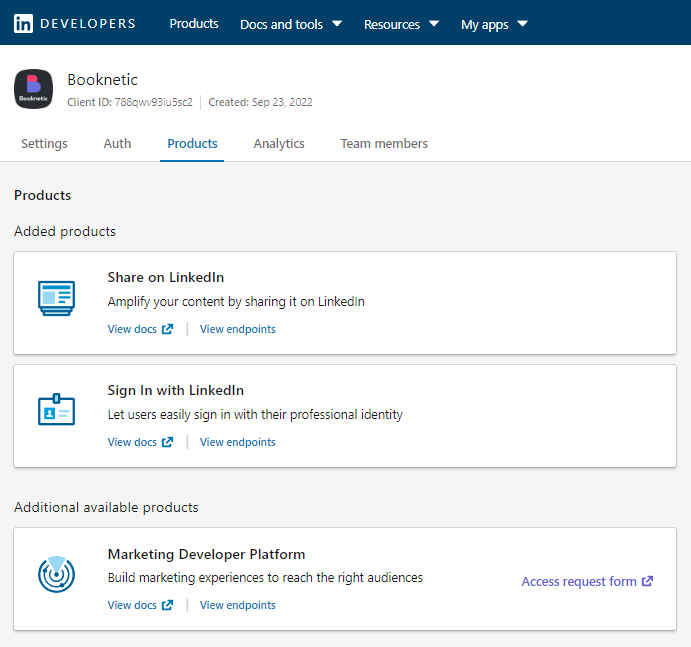Click 'Let users easily sign in' description
This screenshot has height=647, width=691.
pos(255,415)
